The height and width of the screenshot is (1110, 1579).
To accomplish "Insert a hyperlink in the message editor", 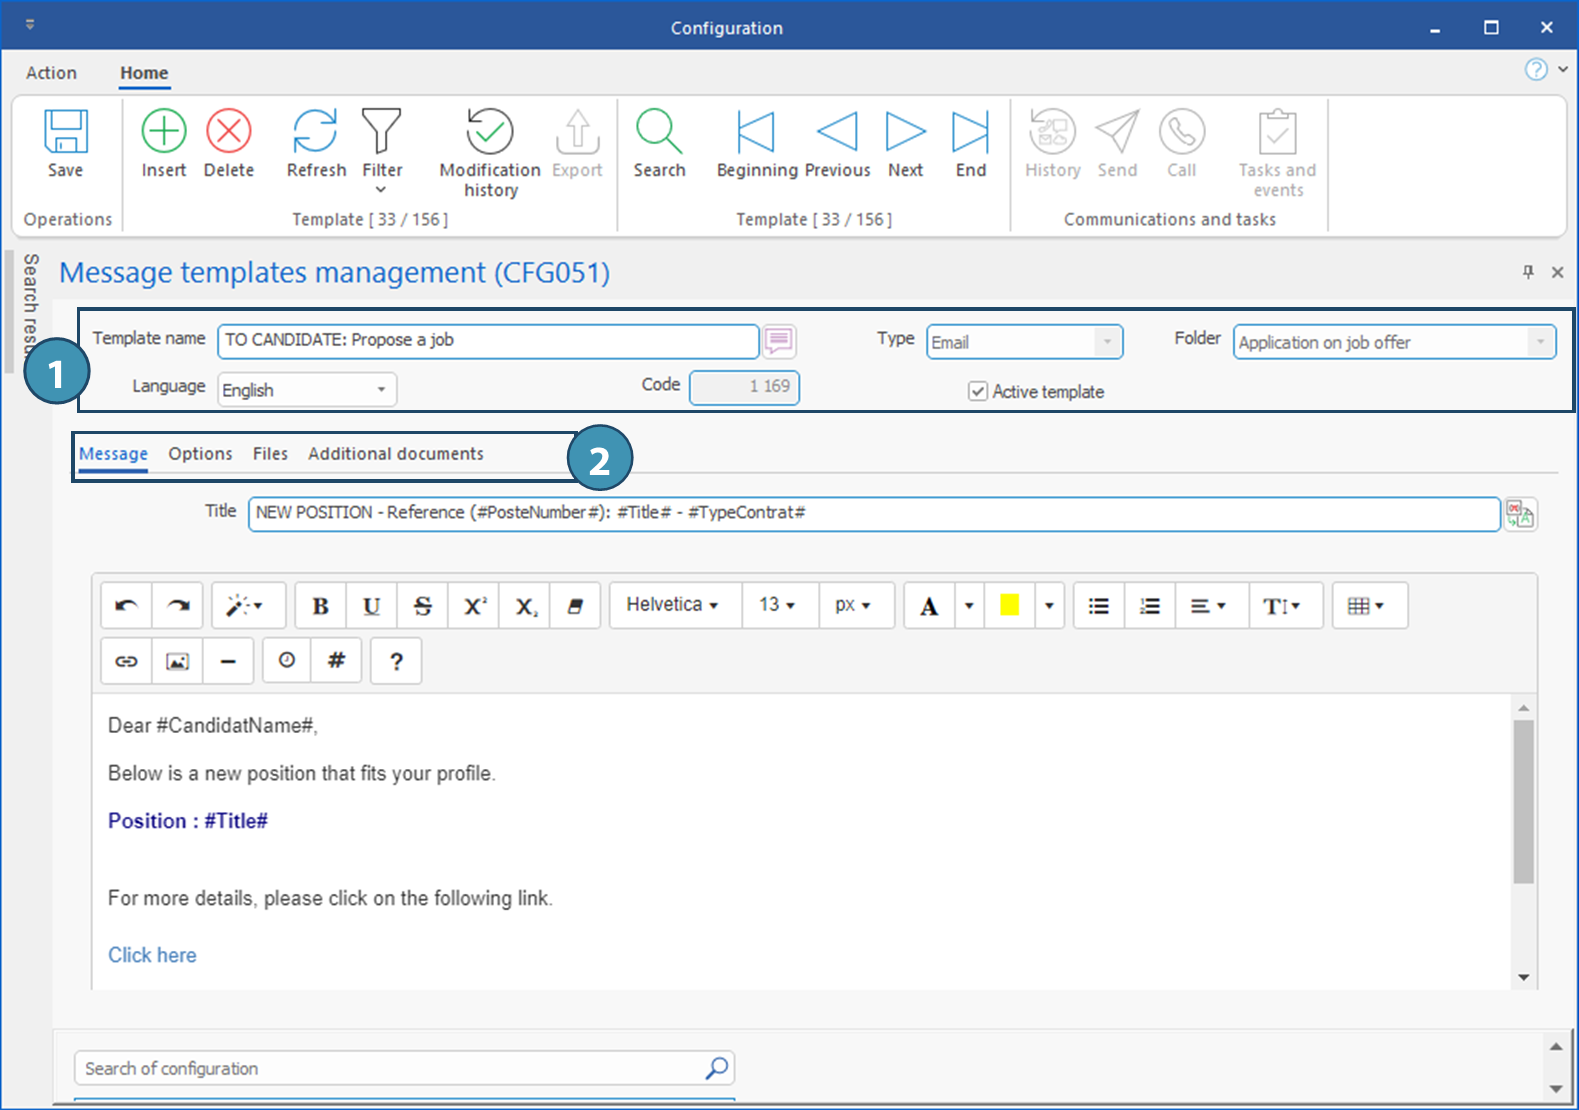I will (126, 661).
